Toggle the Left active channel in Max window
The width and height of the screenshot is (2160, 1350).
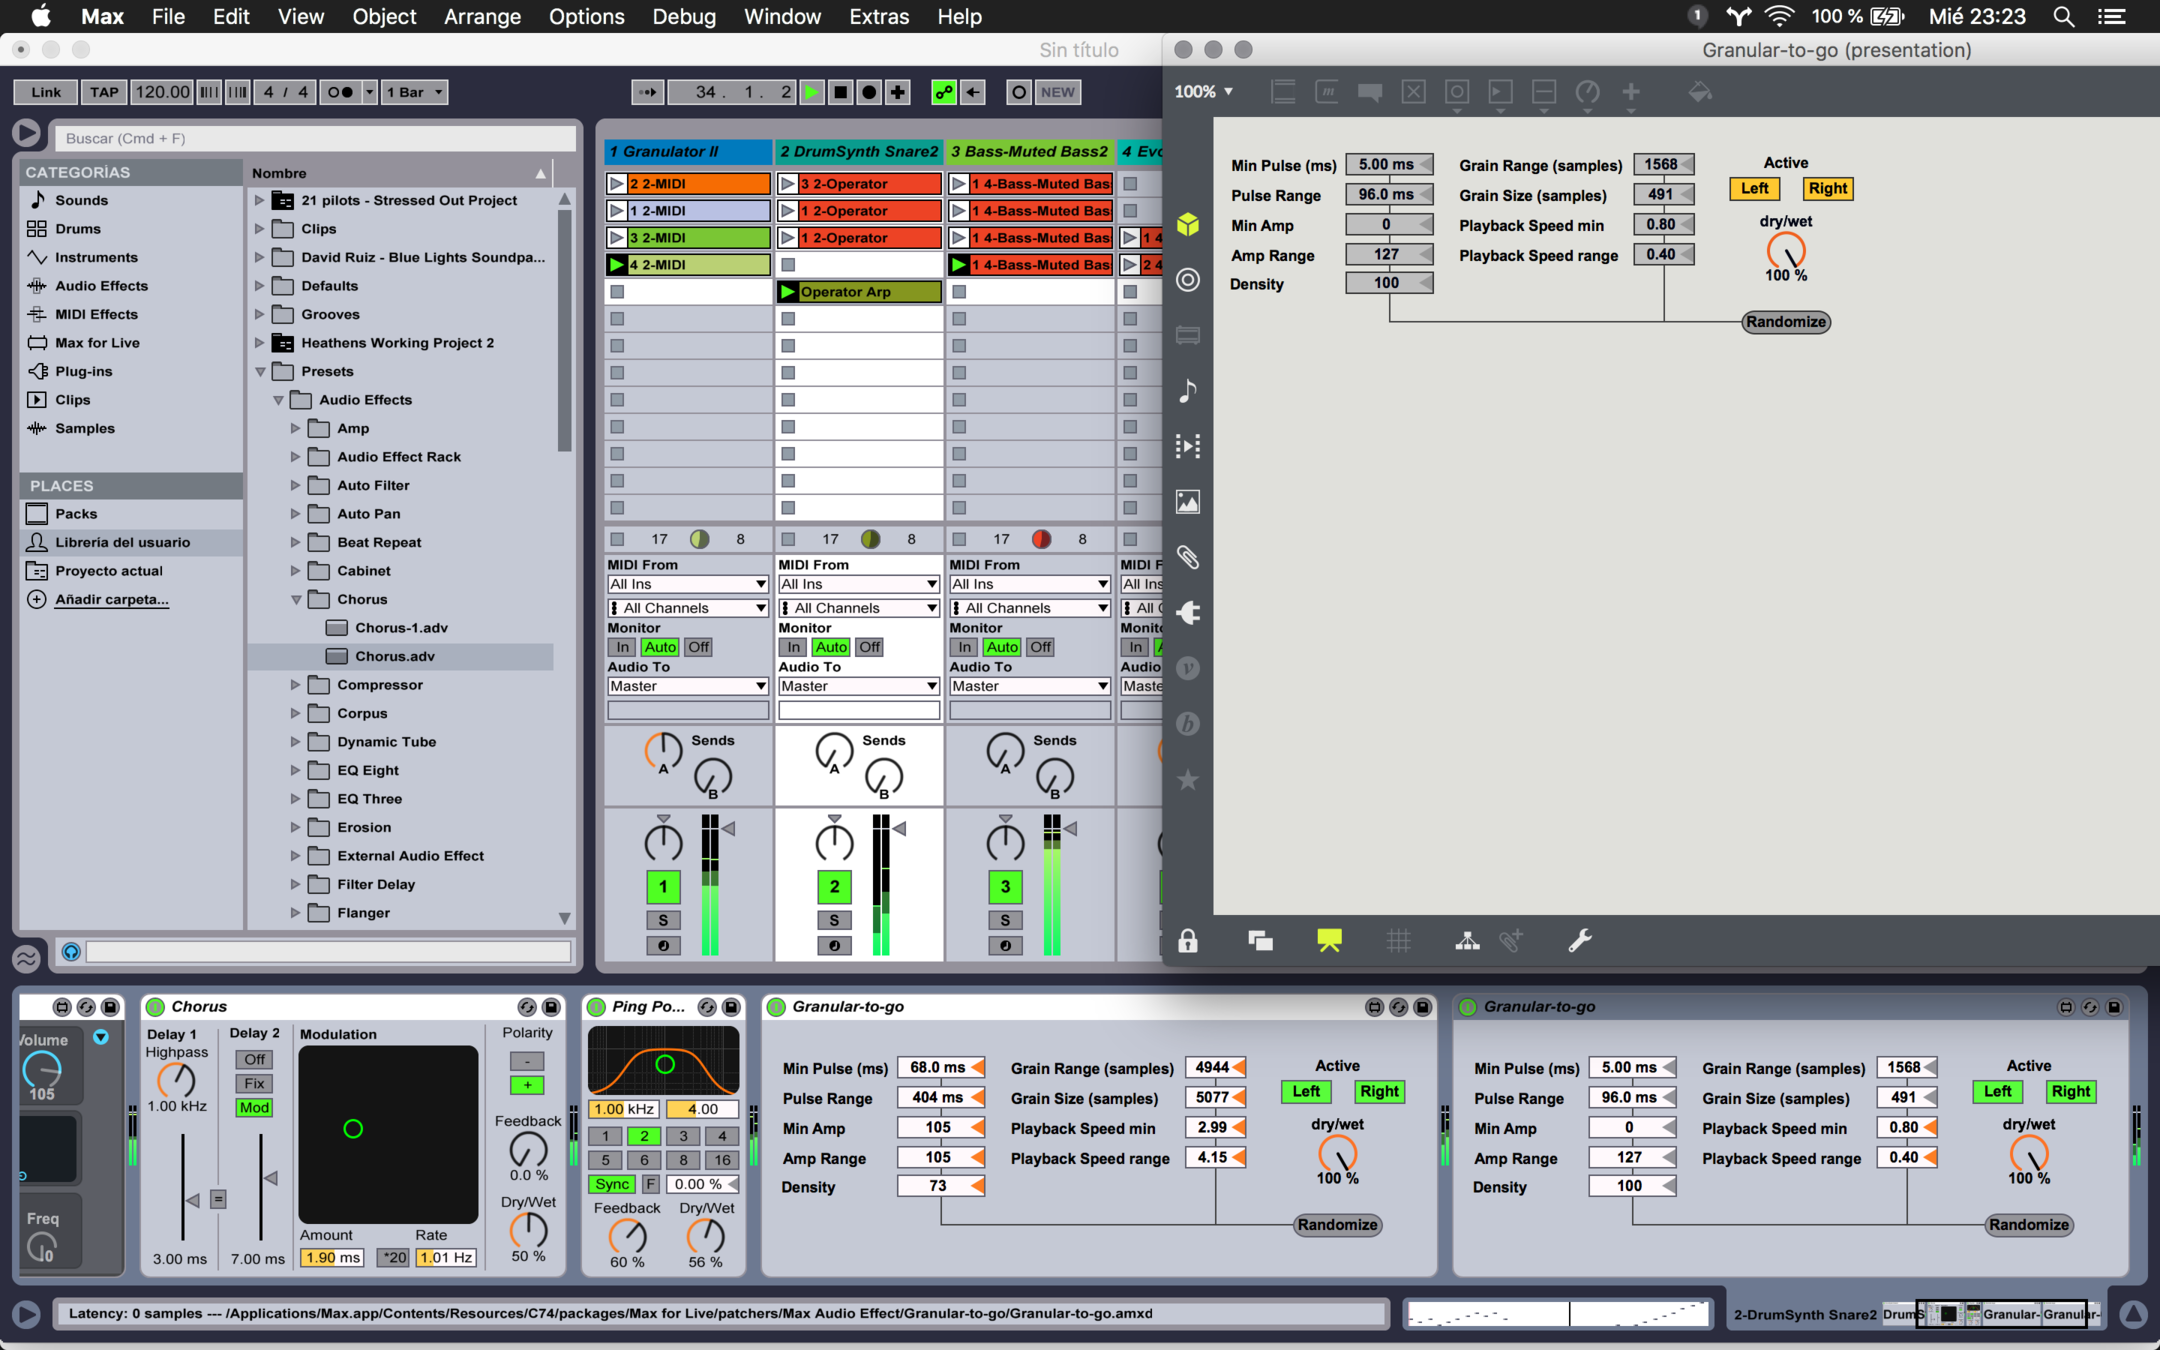1754,188
